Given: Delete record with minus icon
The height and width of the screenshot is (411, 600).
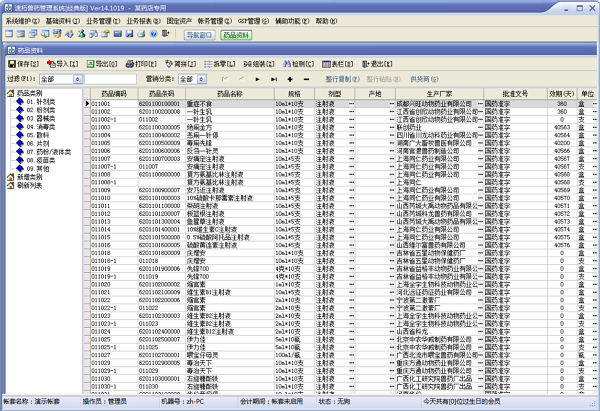Looking at the screenshot, I should (x=306, y=79).
